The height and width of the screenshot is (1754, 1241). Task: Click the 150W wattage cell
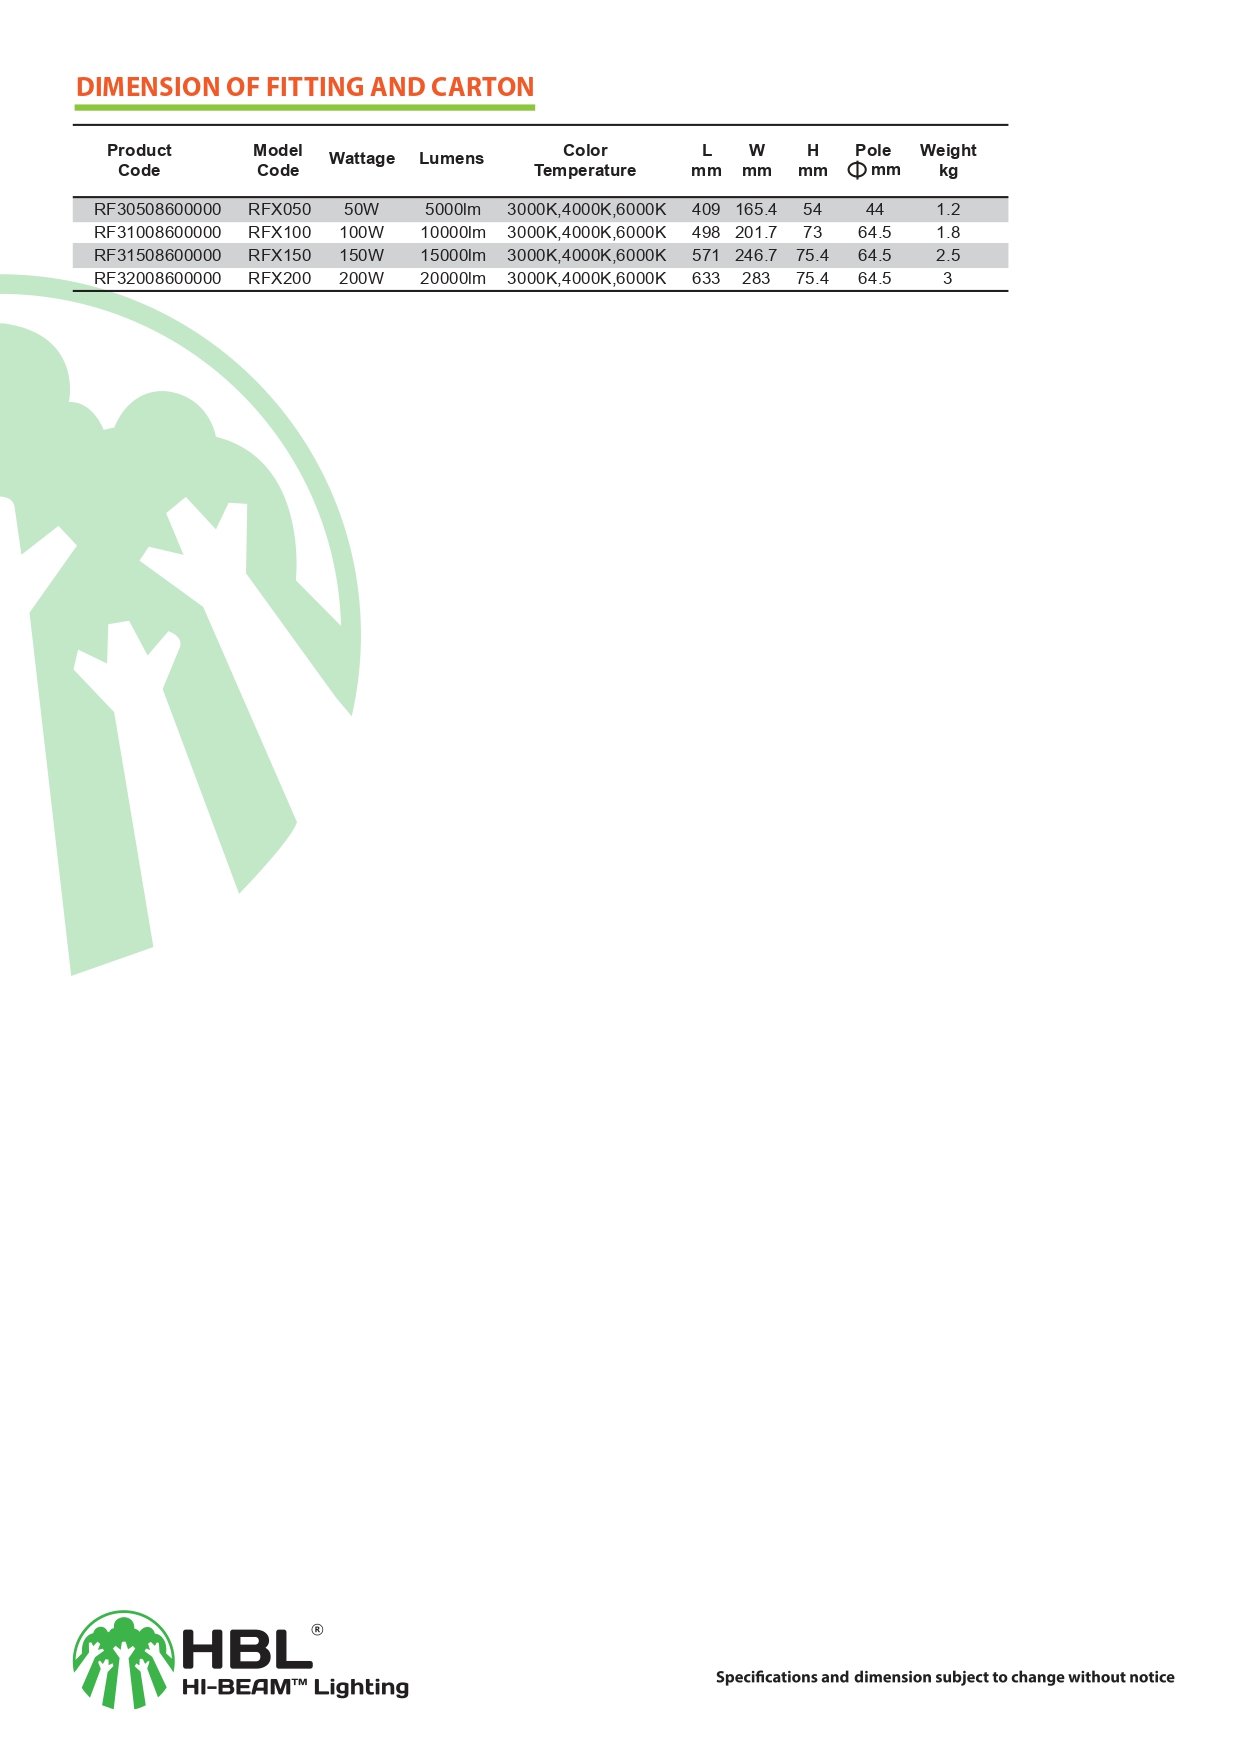(361, 255)
